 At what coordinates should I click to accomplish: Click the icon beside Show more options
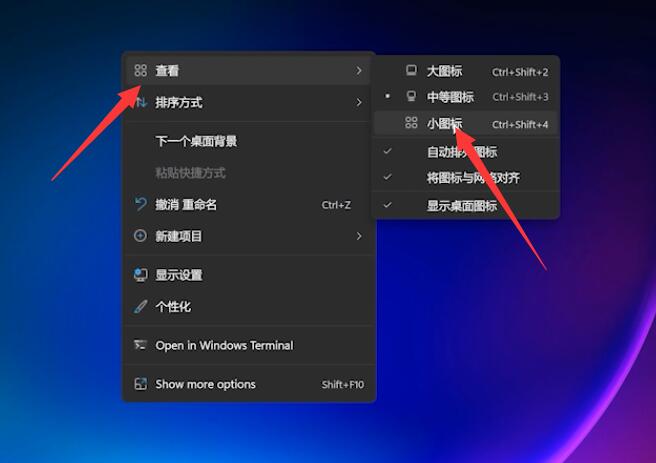[x=141, y=384]
